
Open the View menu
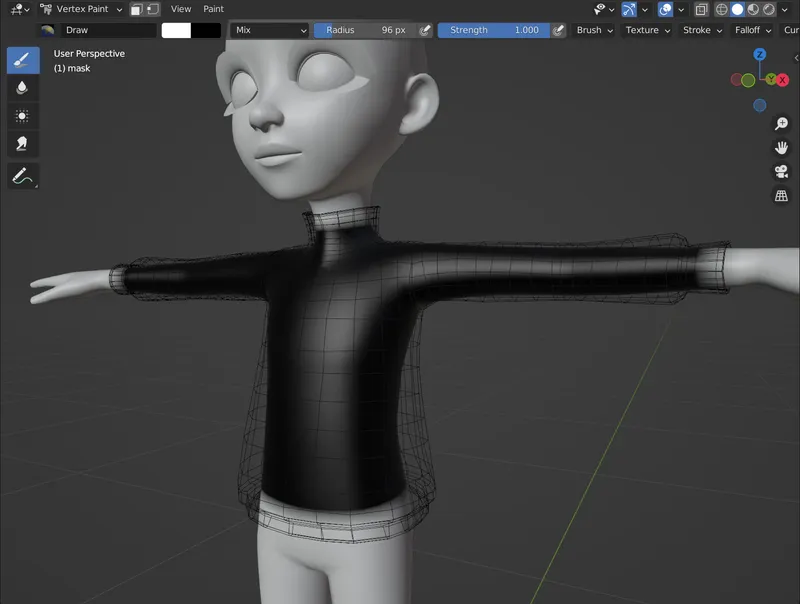pyautogui.click(x=180, y=9)
